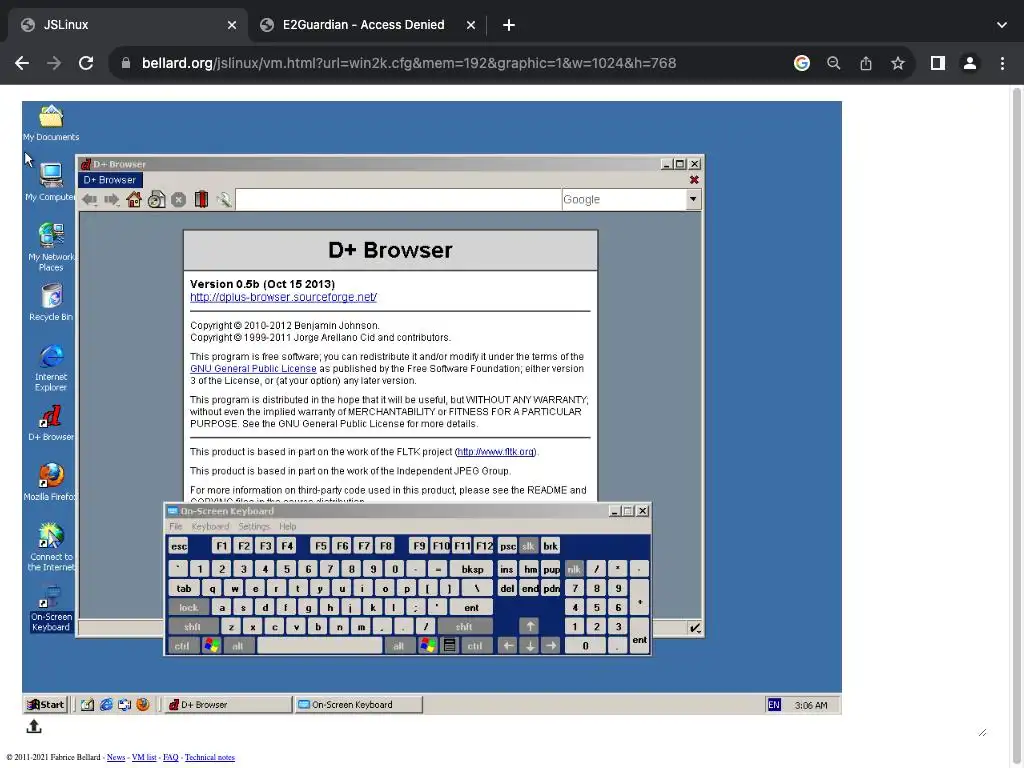The image size is (1024, 768).
Task: Close the D+ Browser tab with red X
Action: point(694,180)
